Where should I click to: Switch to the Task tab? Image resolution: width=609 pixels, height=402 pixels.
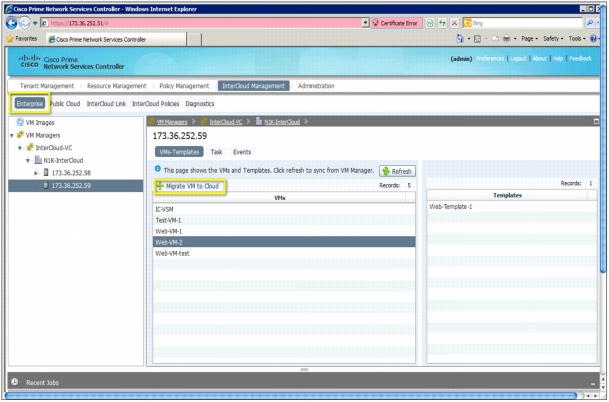[x=216, y=152]
